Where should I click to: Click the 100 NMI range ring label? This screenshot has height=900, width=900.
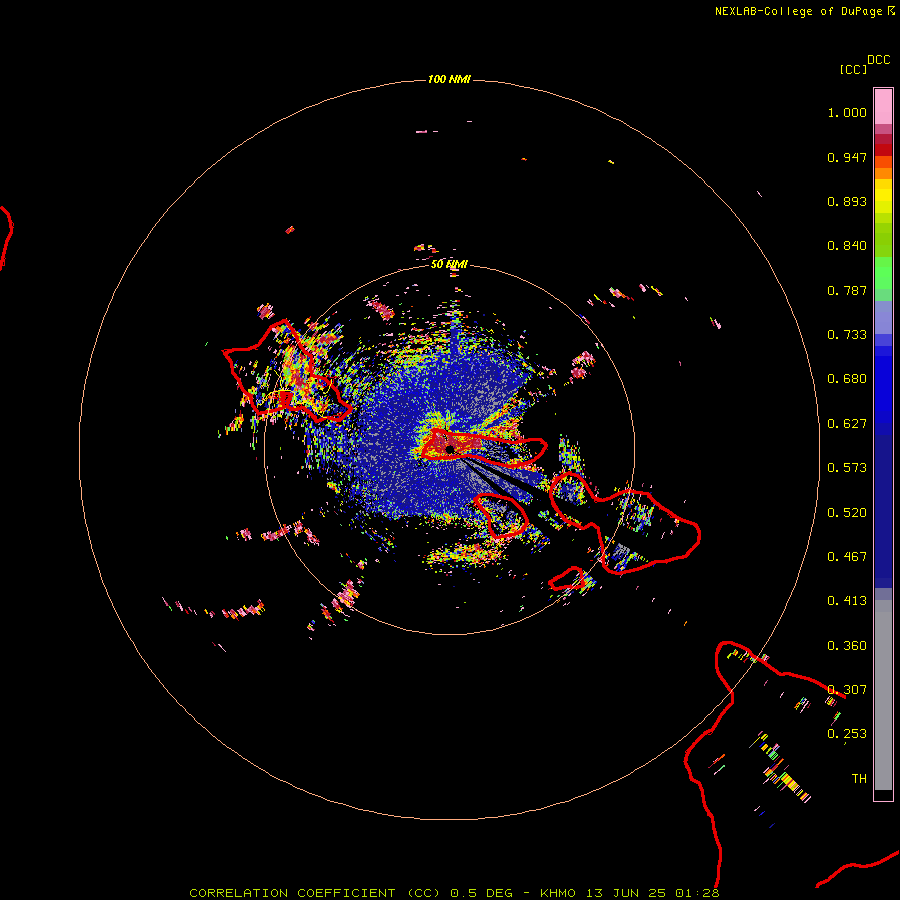(449, 79)
